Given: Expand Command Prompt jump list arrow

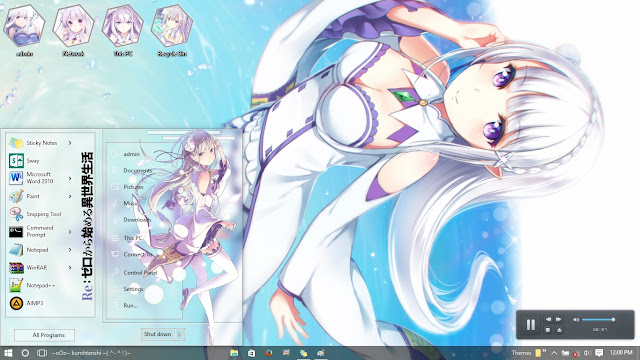Looking at the screenshot, I should coord(70,232).
